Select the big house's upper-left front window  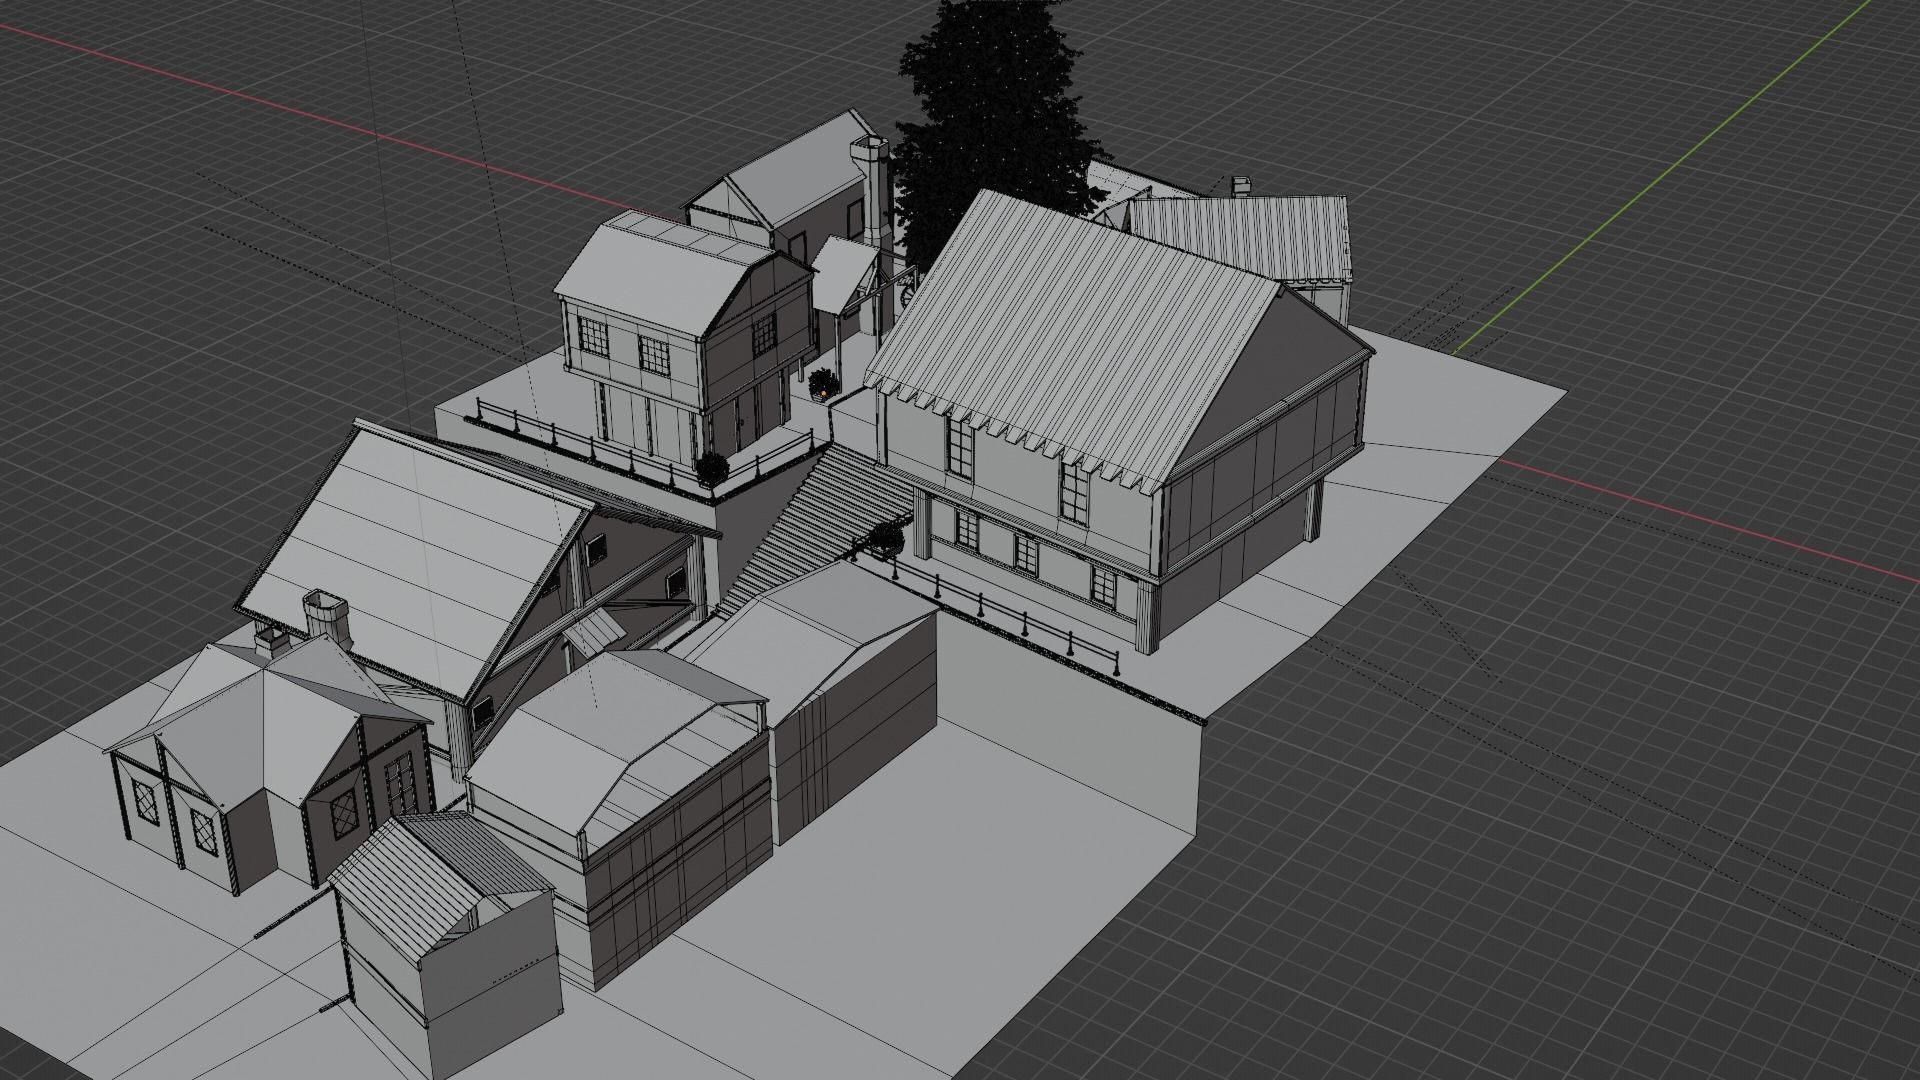pos(959,446)
